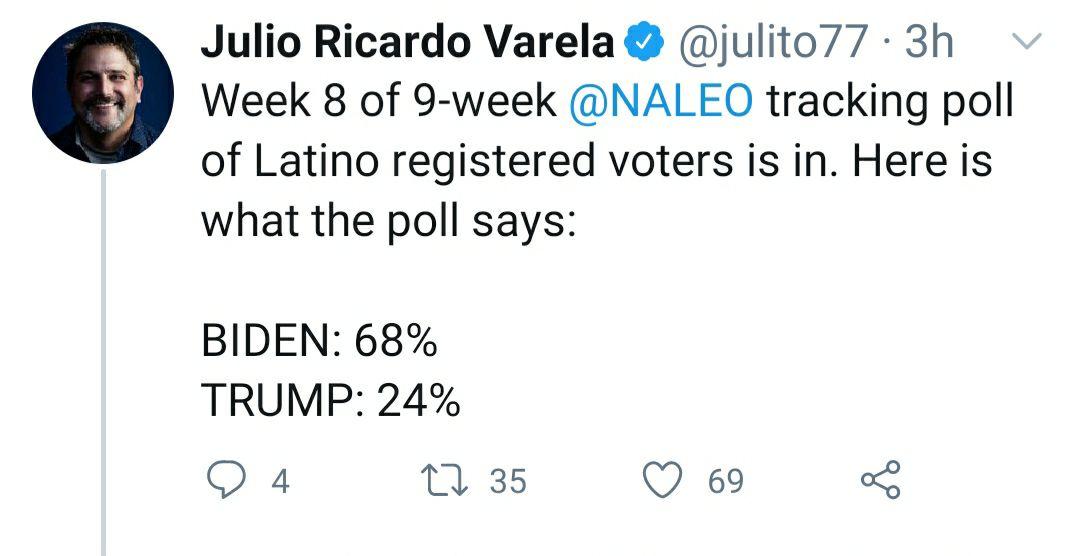The height and width of the screenshot is (556, 1080).
Task: Click the Julio Ricardo Varela display name
Action: pyautogui.click(x=407, y=43)
